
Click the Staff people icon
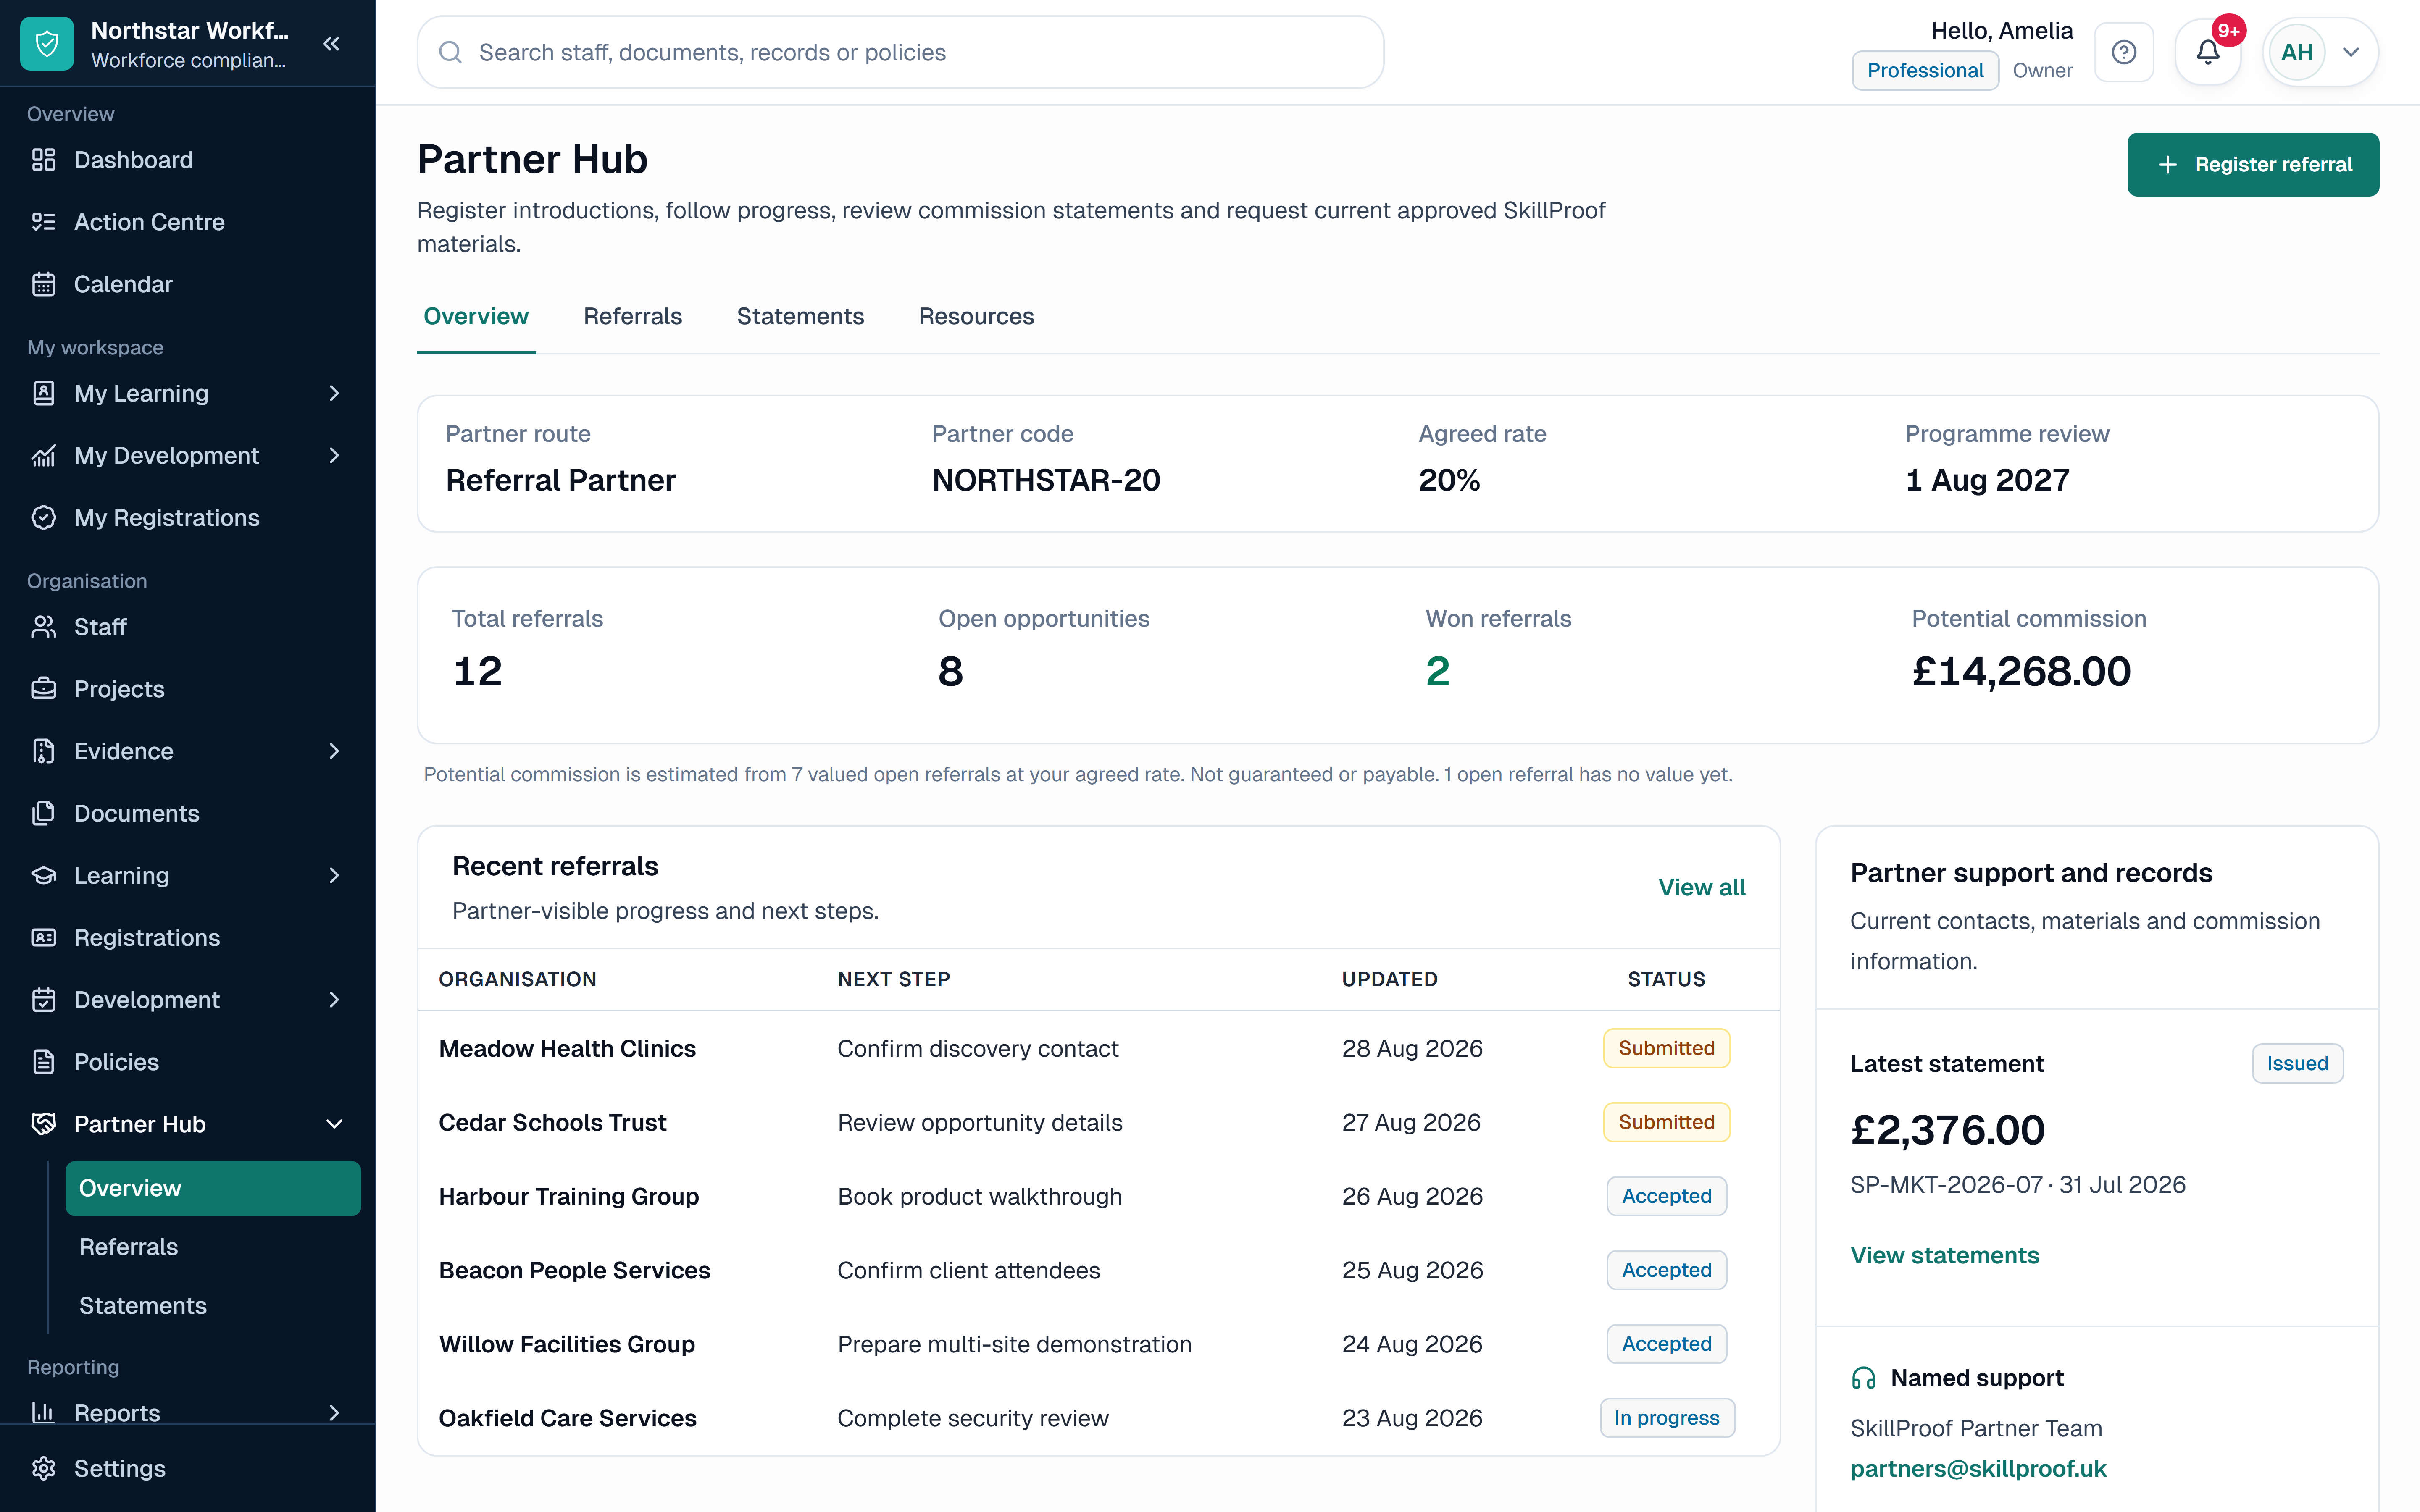click(x=43, y=627)
